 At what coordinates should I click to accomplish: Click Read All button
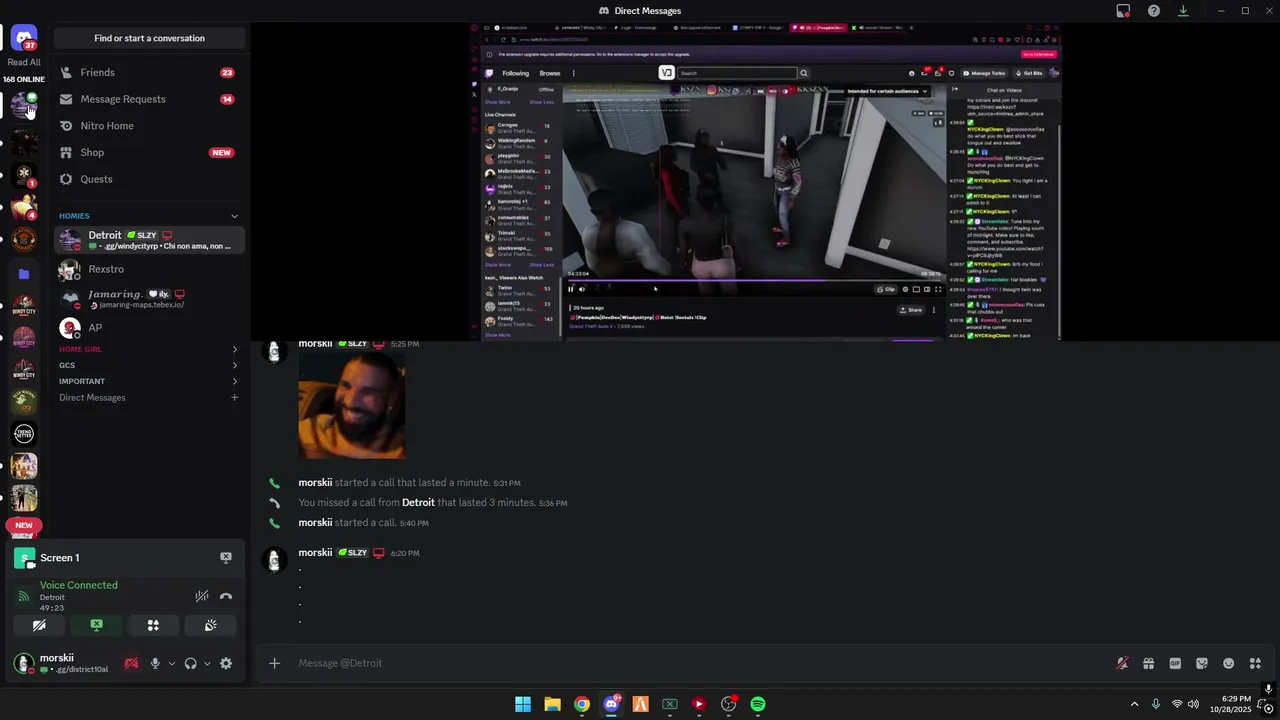24,62
